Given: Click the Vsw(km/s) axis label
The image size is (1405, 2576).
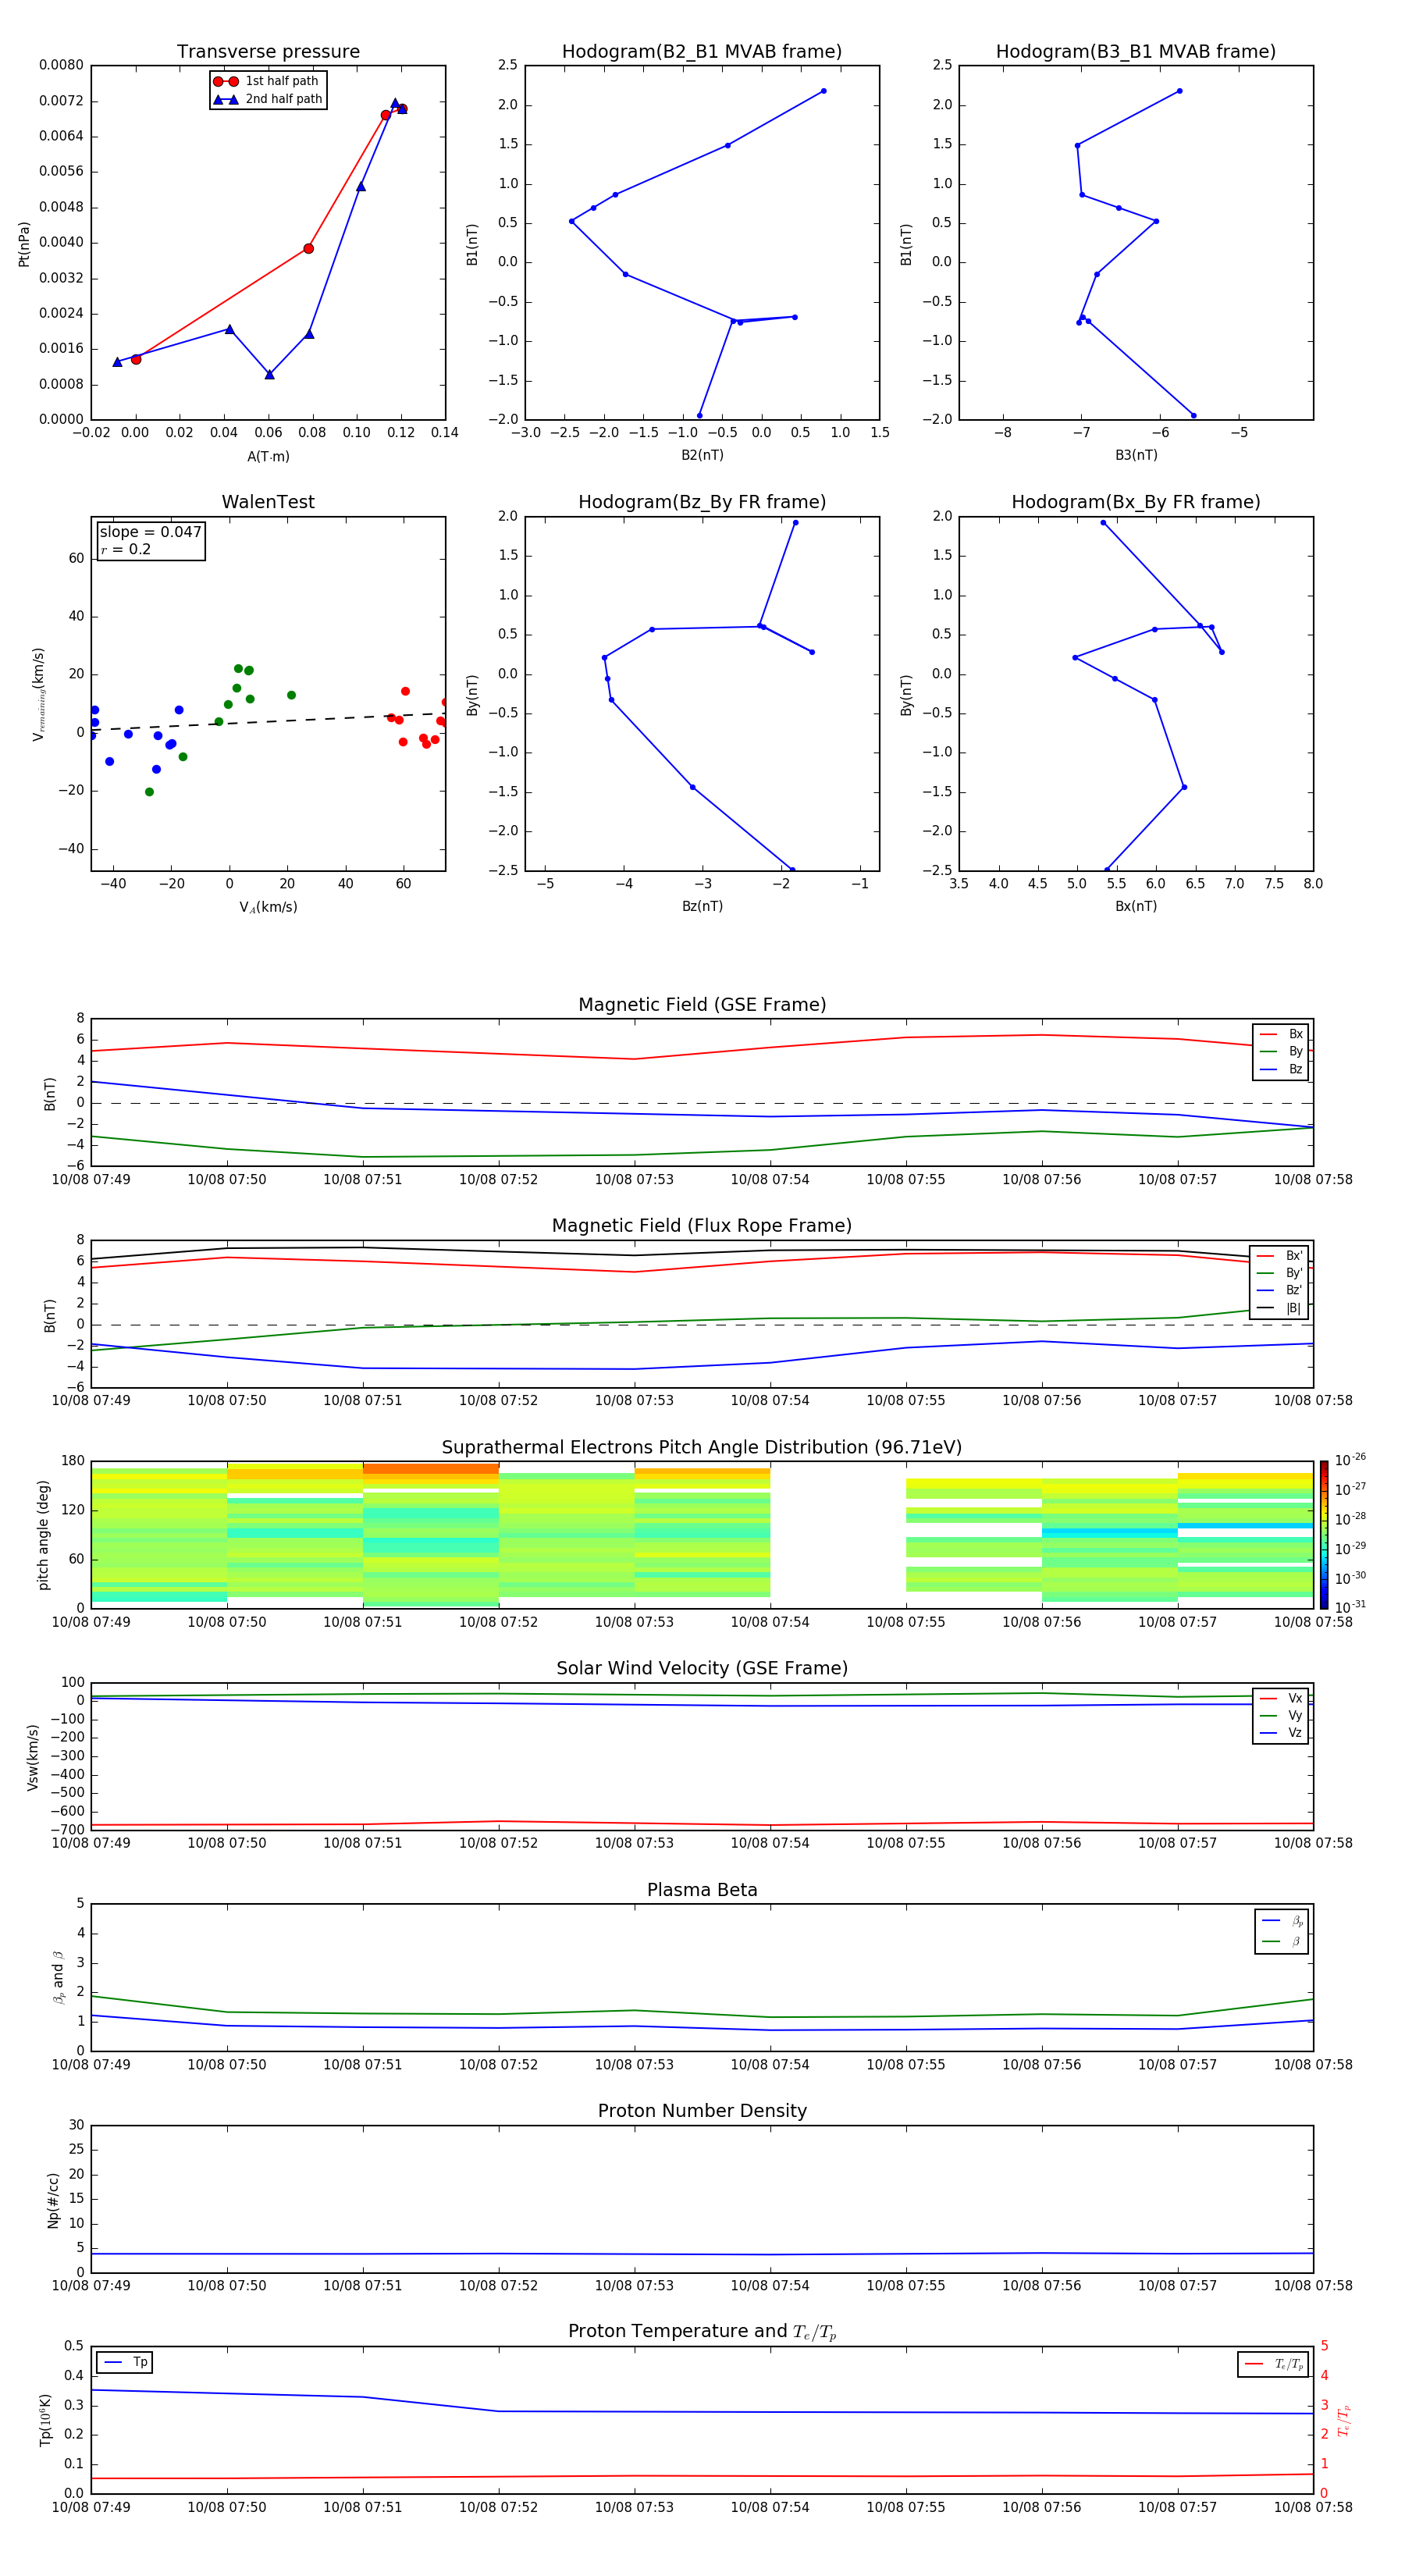Looking at the screenshot, I should point(33,1756).
